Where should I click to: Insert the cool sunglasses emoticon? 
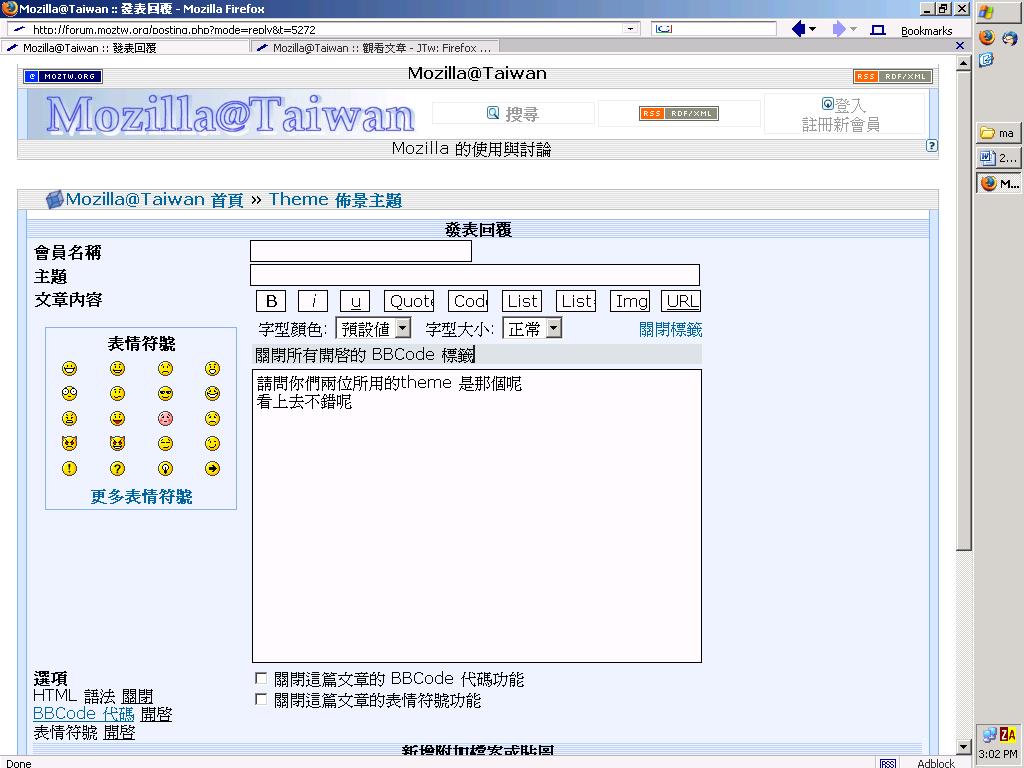coord(165,394)
